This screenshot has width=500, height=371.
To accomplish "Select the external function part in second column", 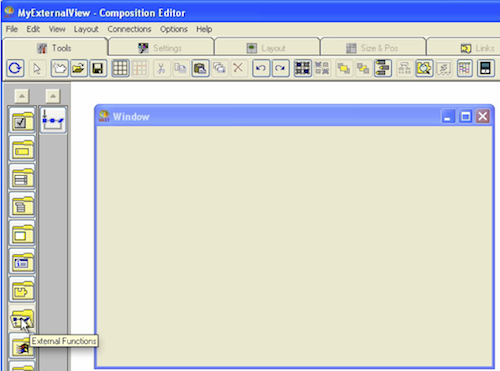I will (x=53, y=120).
